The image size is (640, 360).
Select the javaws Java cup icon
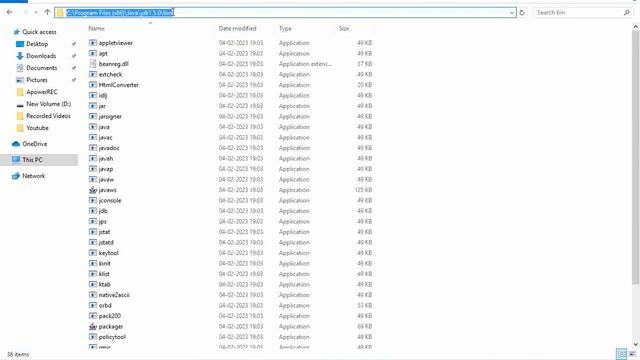click(93, 190)
